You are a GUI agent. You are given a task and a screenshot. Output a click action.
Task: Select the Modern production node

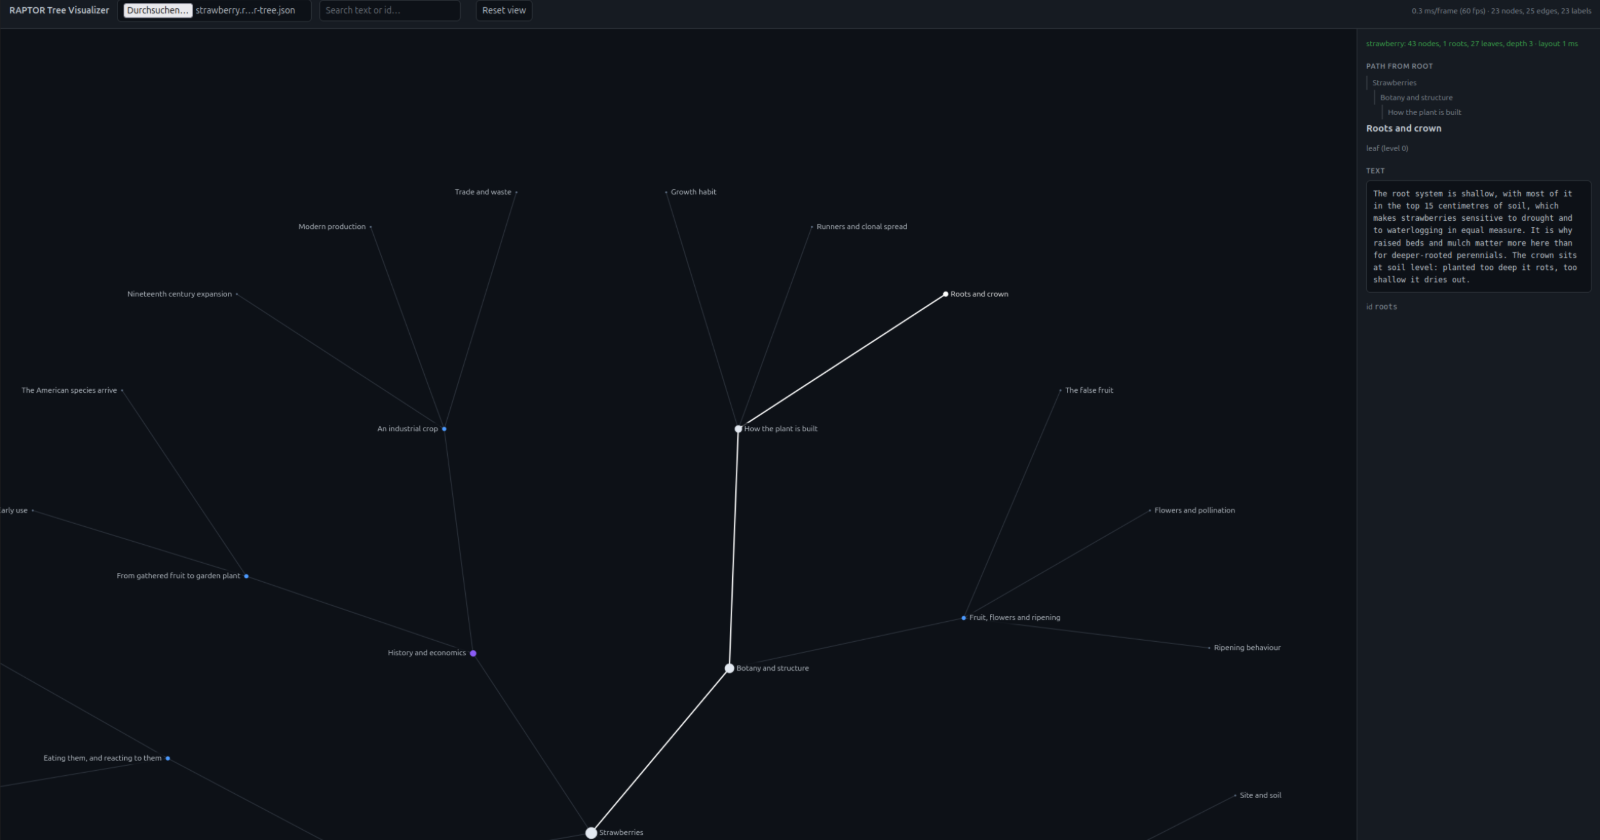[371, 227]
